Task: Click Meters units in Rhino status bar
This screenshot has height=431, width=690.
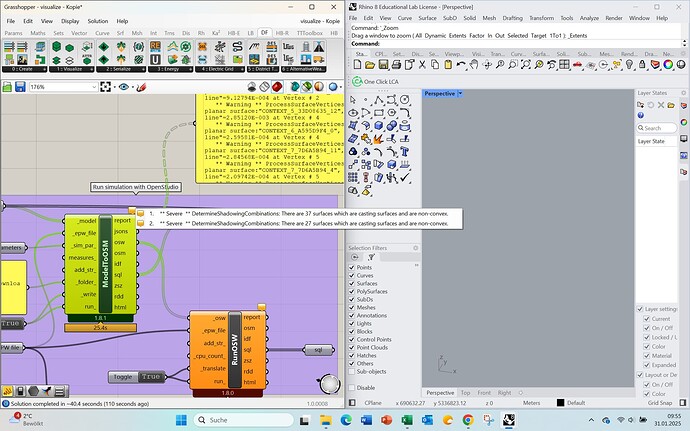Action: coord(531,403)
